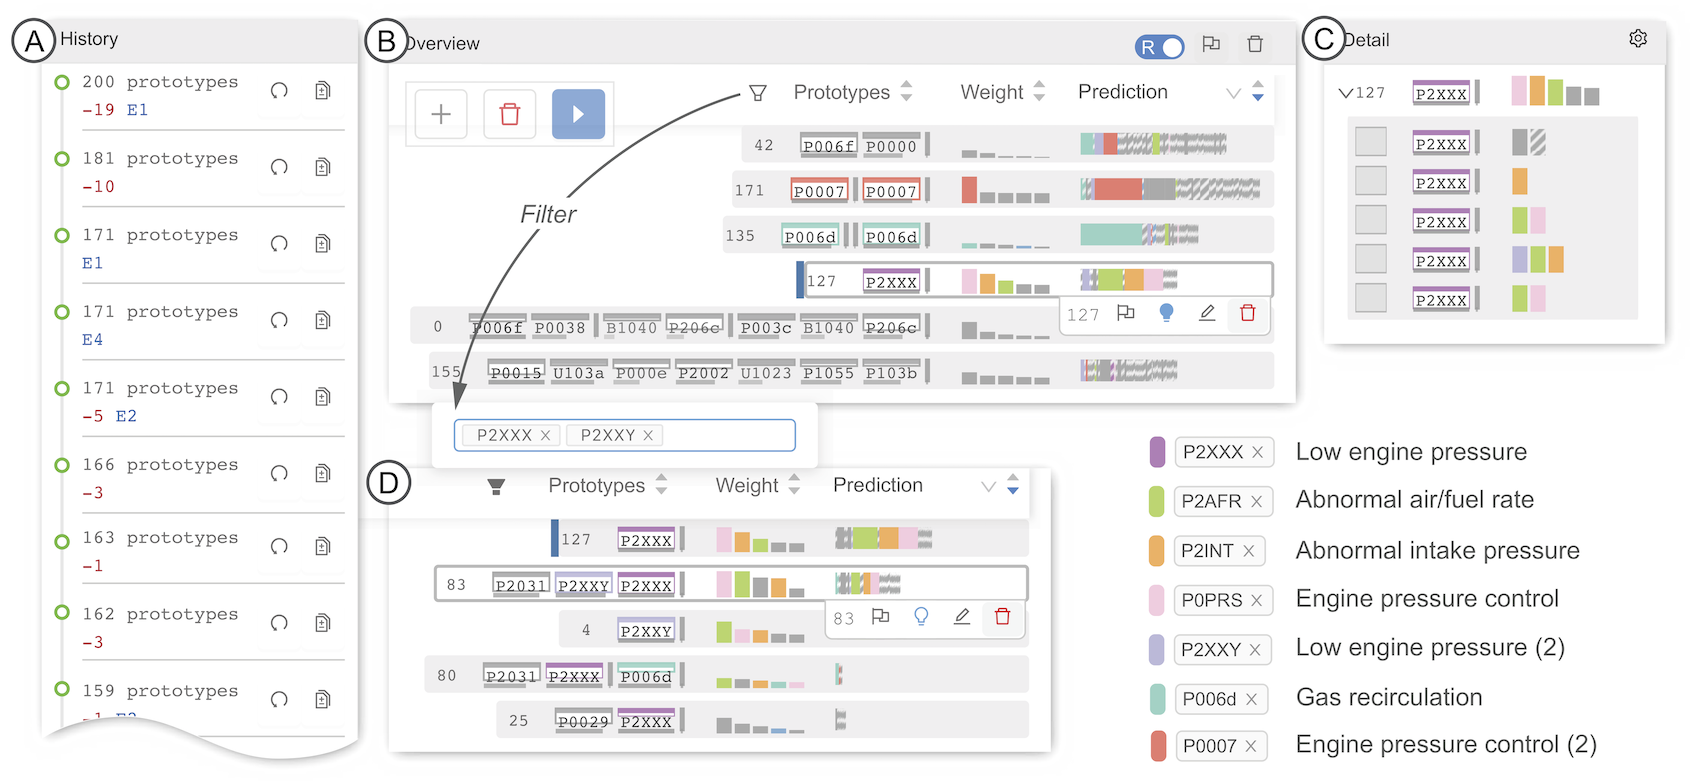Click the red trash icon in row 127 popup
This screenshot has height=781, width=1690.
tap(1248, 313)
